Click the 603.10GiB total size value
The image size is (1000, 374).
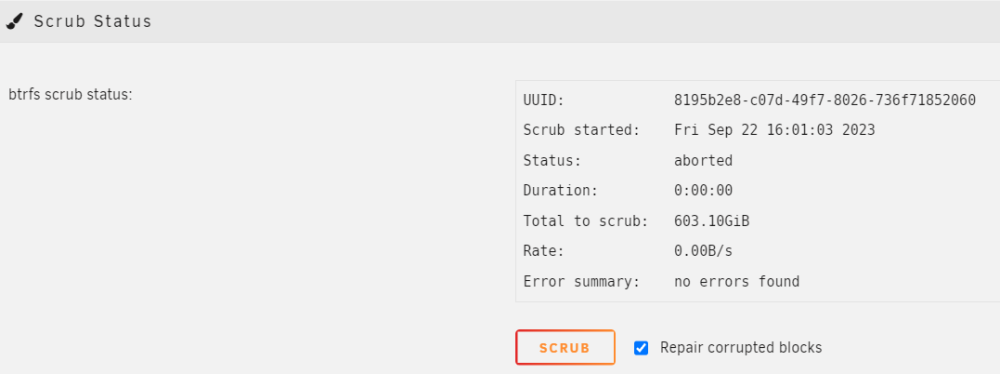pyautogui.click(x=712, y=221)
